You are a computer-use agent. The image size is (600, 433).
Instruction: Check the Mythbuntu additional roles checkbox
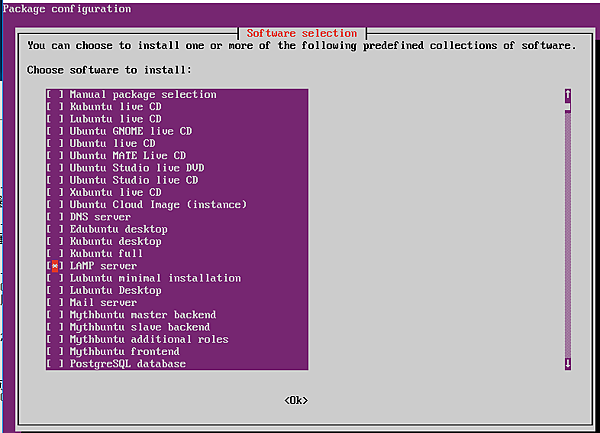click(x=55, y=339)
